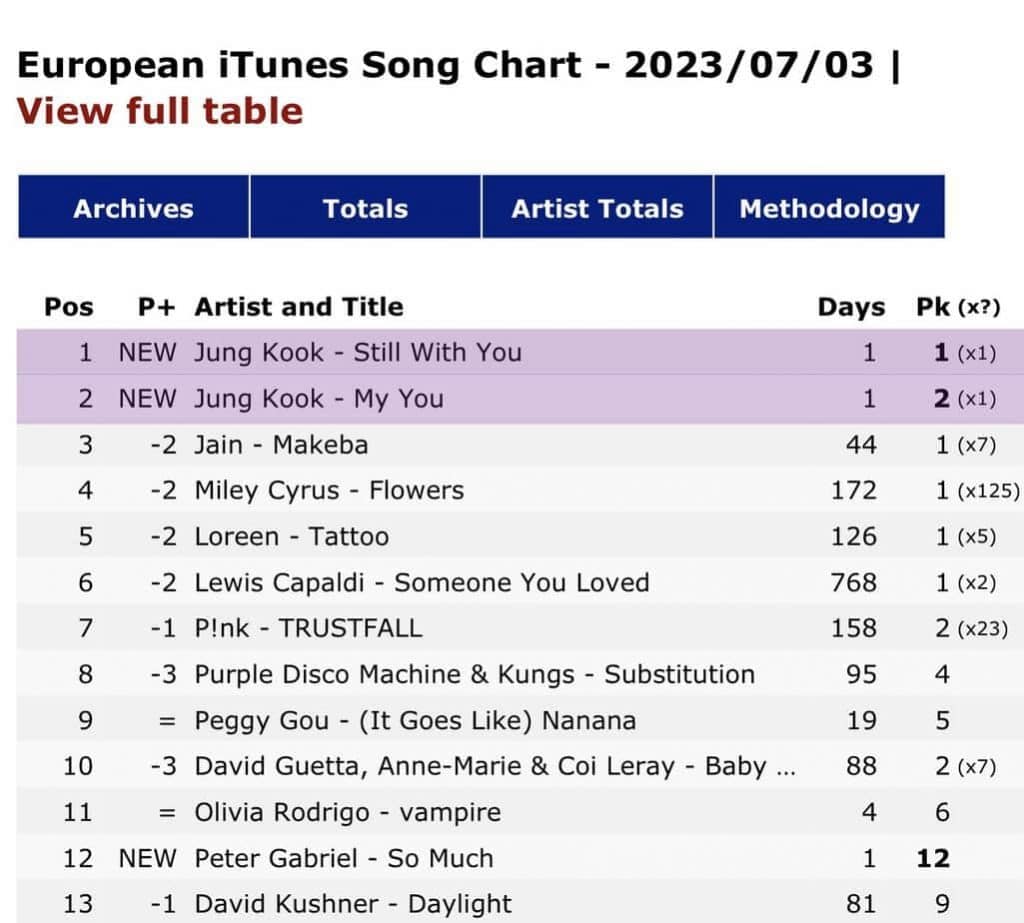
Task: Click the P!nk - TRUSTFALL row
Action: point(308,628)
